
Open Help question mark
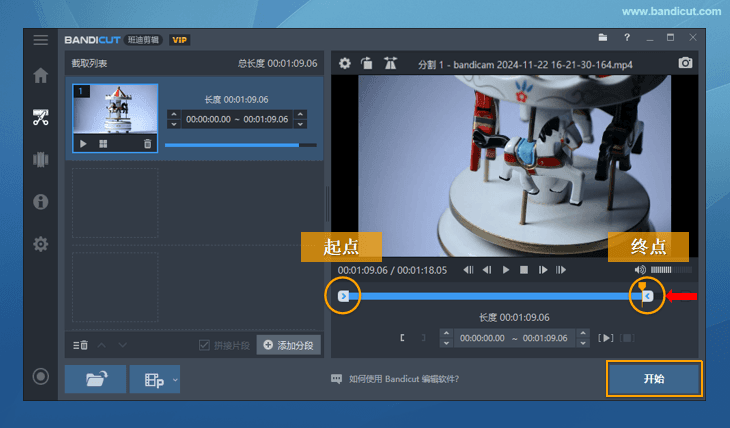627,37
